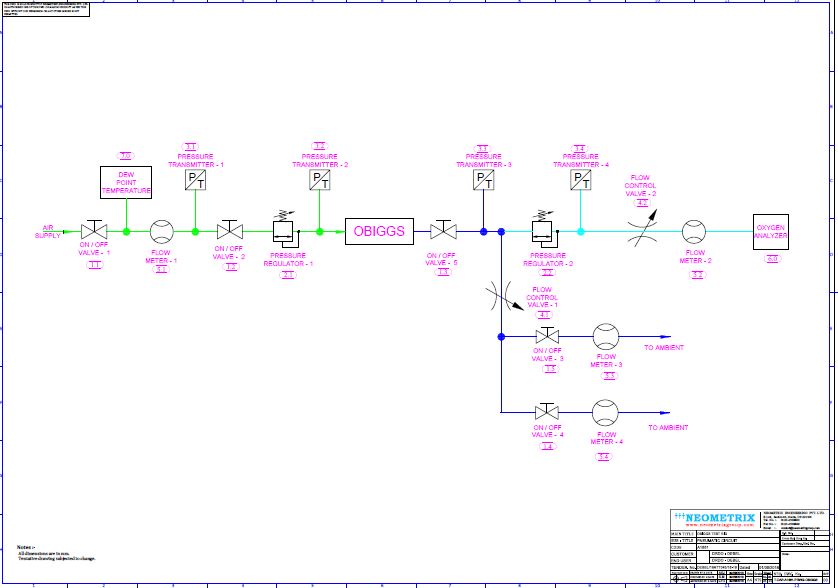Click the Pressure Regulator 2 symbol
Image resolution: width=838 pixels, height=588 pixels.
pos(545,231)
